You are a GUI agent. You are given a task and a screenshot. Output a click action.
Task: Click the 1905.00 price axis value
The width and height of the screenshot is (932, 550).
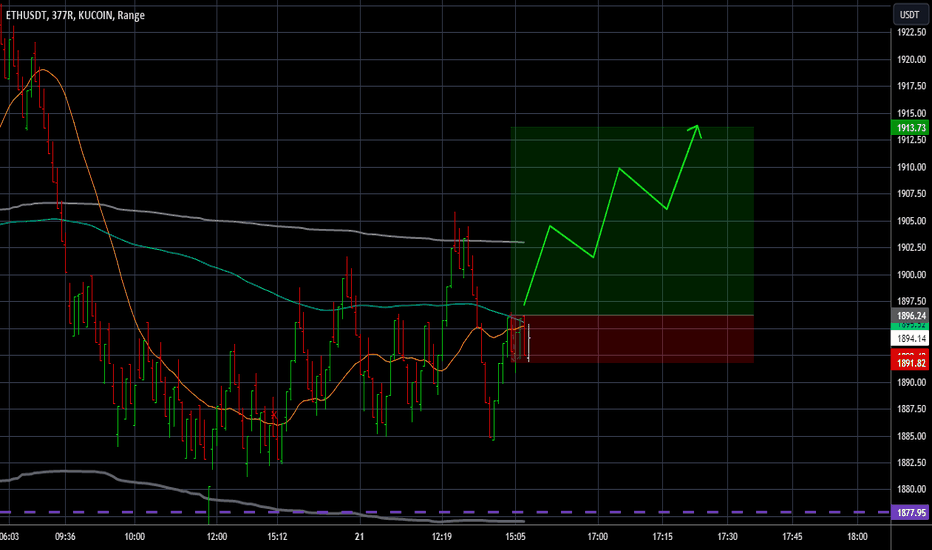point(911,221)
